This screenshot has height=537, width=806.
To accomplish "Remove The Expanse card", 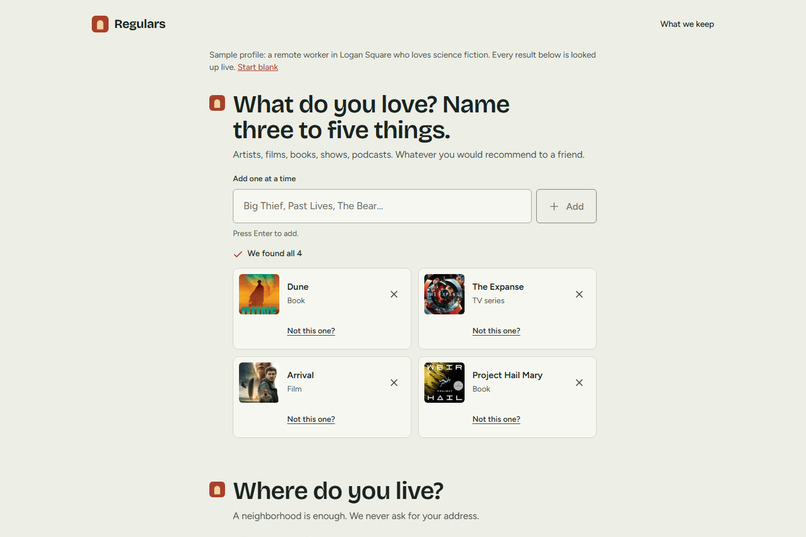I will click(579, 294).
